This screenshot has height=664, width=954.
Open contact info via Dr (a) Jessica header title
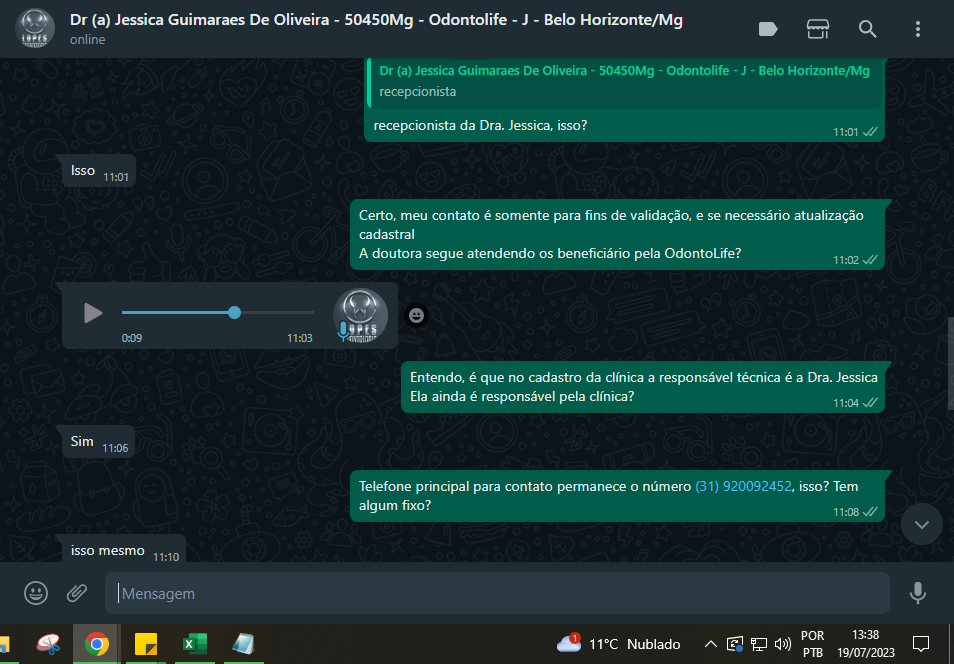coord(376,20)
